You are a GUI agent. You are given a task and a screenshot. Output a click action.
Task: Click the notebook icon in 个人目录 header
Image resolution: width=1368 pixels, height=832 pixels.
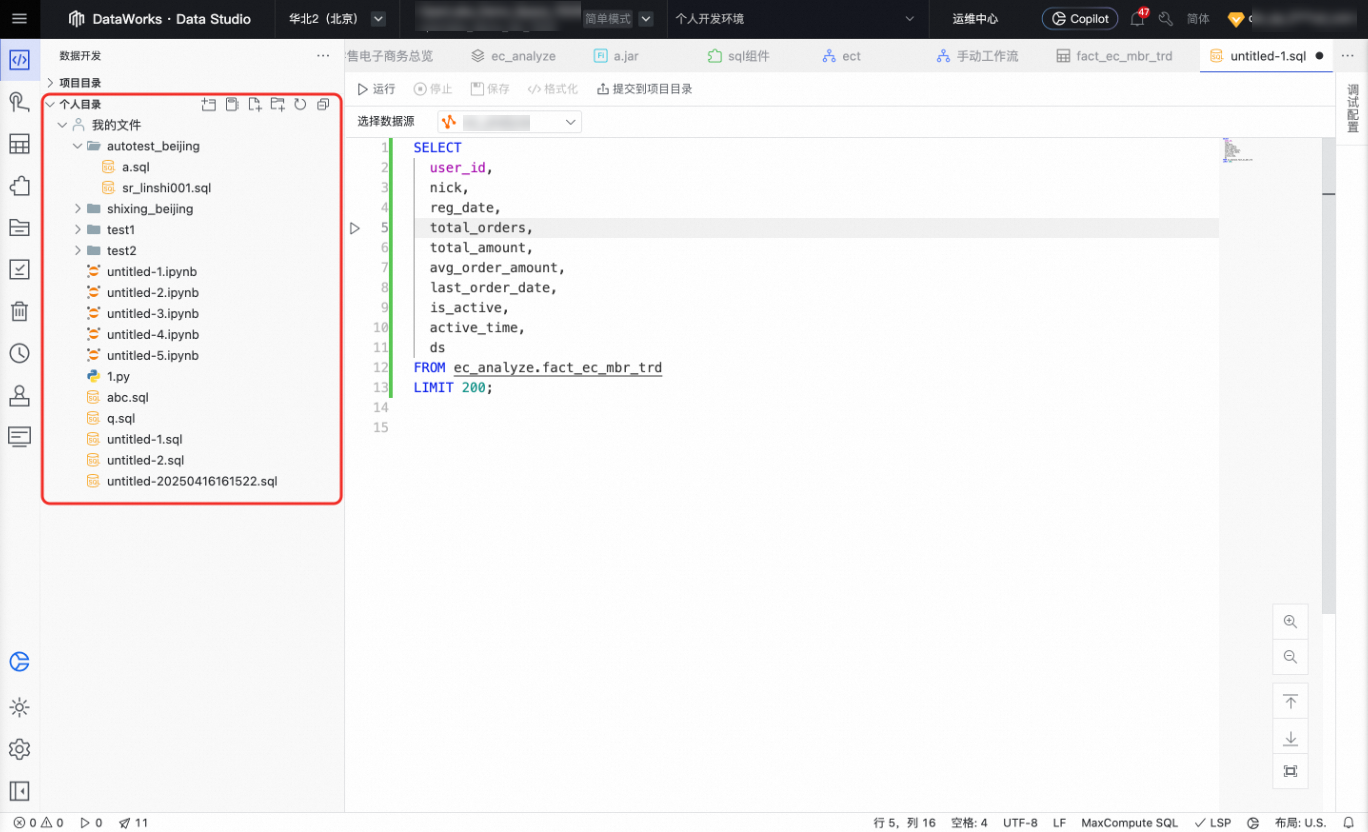(231, 104)
